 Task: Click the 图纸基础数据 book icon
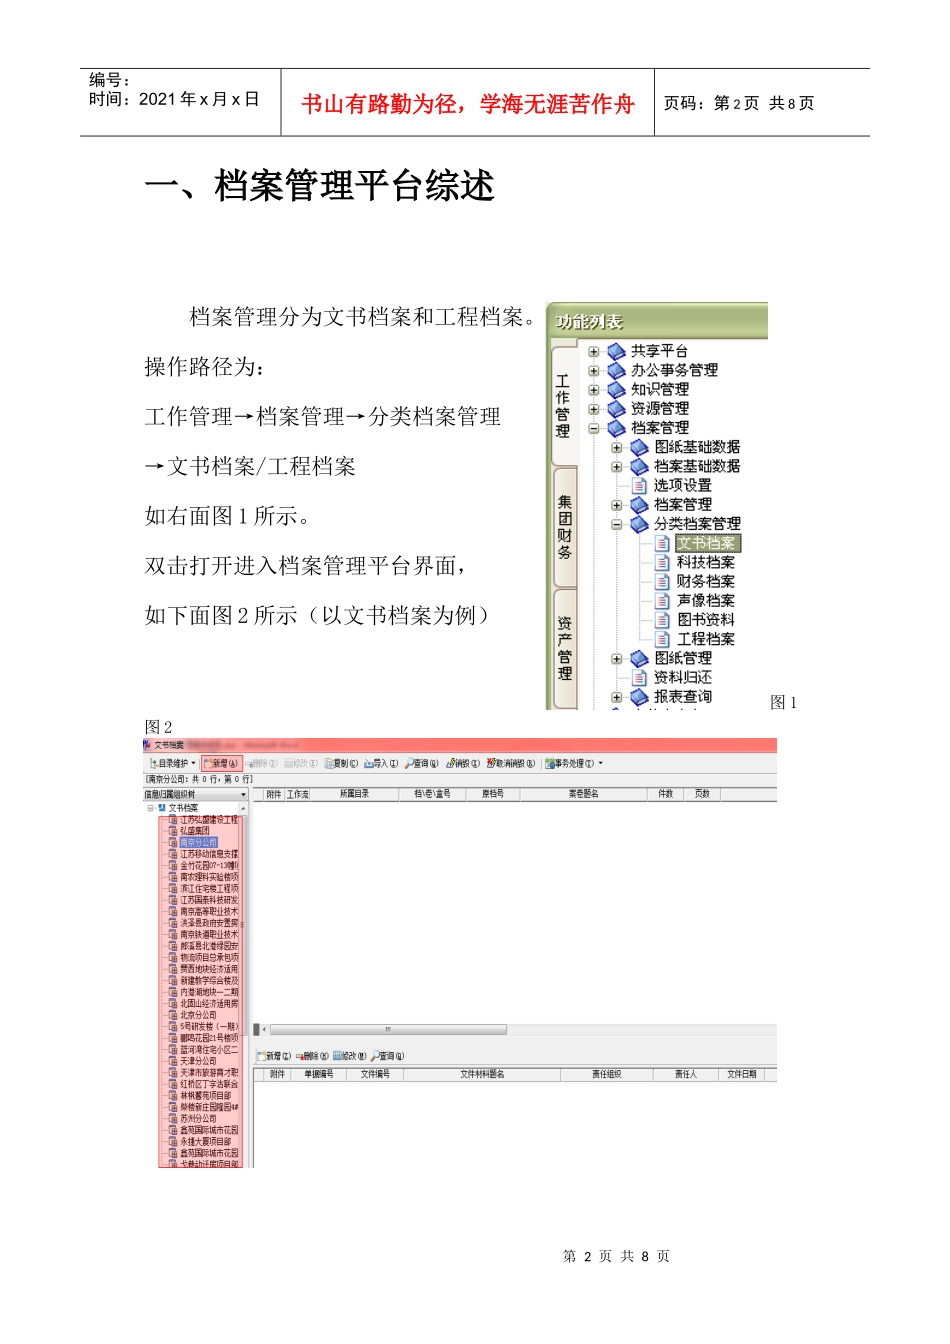point(640,447)
